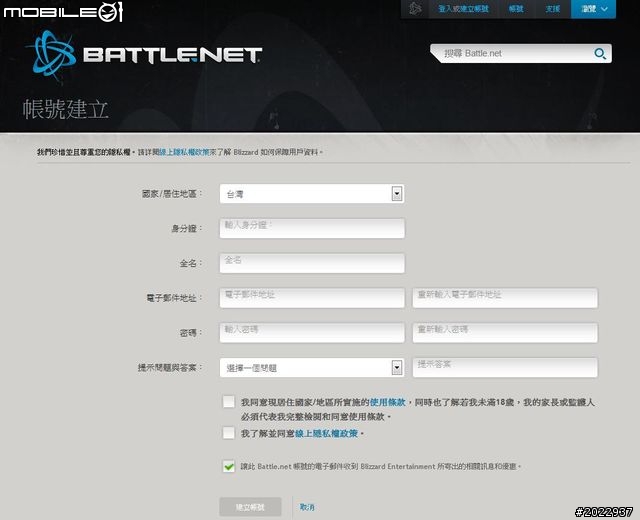Image resolution: width=640 pixels, height=520 pixels.
Task: Click the 全名 input field
Action: pos(312,263)
